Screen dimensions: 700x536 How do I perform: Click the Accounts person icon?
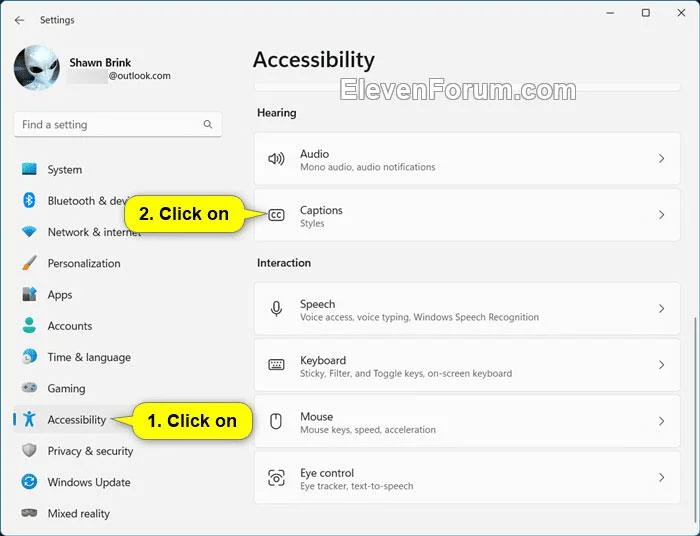point(29,325)
